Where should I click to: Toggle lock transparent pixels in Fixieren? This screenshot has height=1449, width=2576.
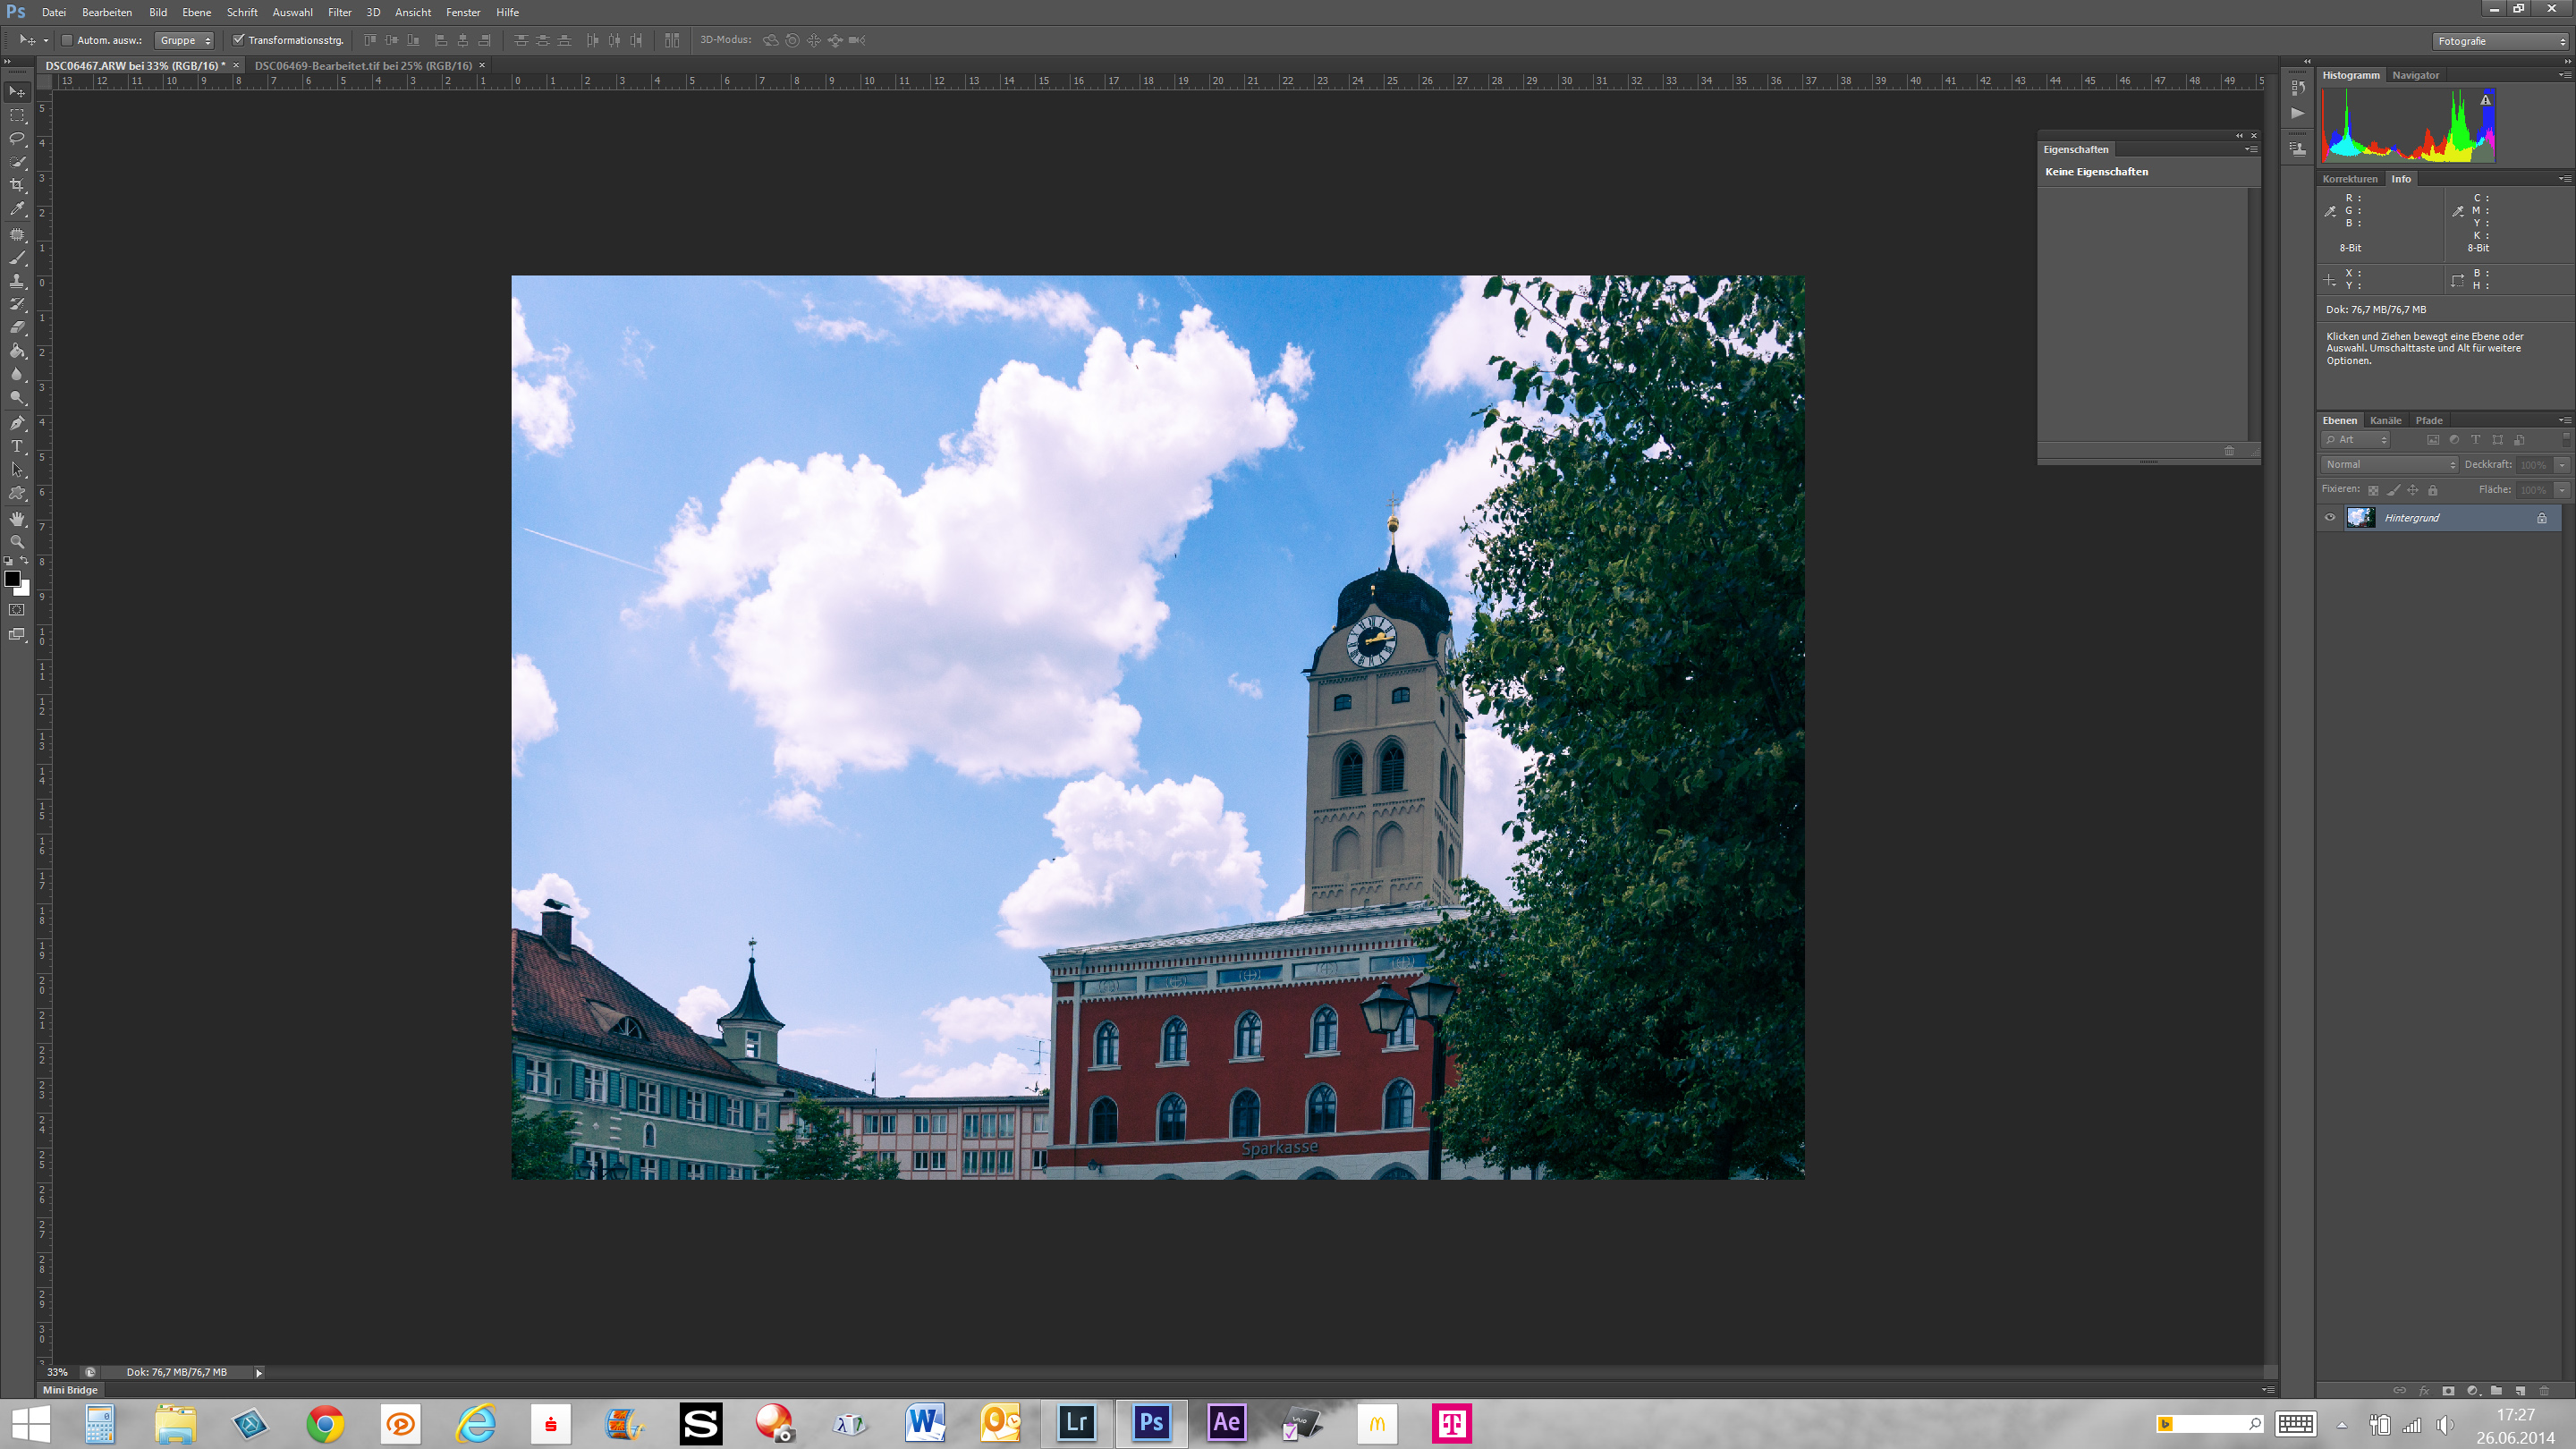click(x=2373, y=491)
